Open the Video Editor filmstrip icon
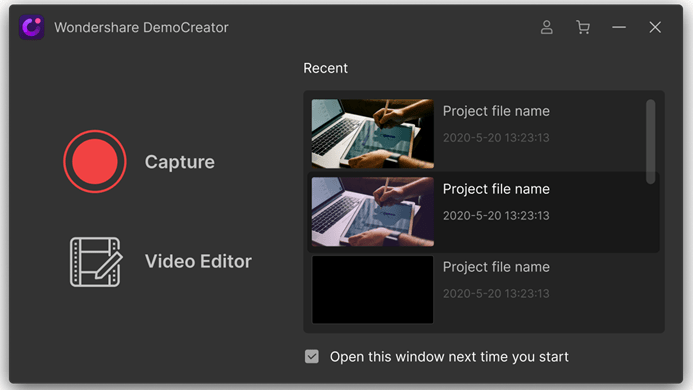Image resolution: width=693 pixels, height=390 pixels. [x=96, y=262]
